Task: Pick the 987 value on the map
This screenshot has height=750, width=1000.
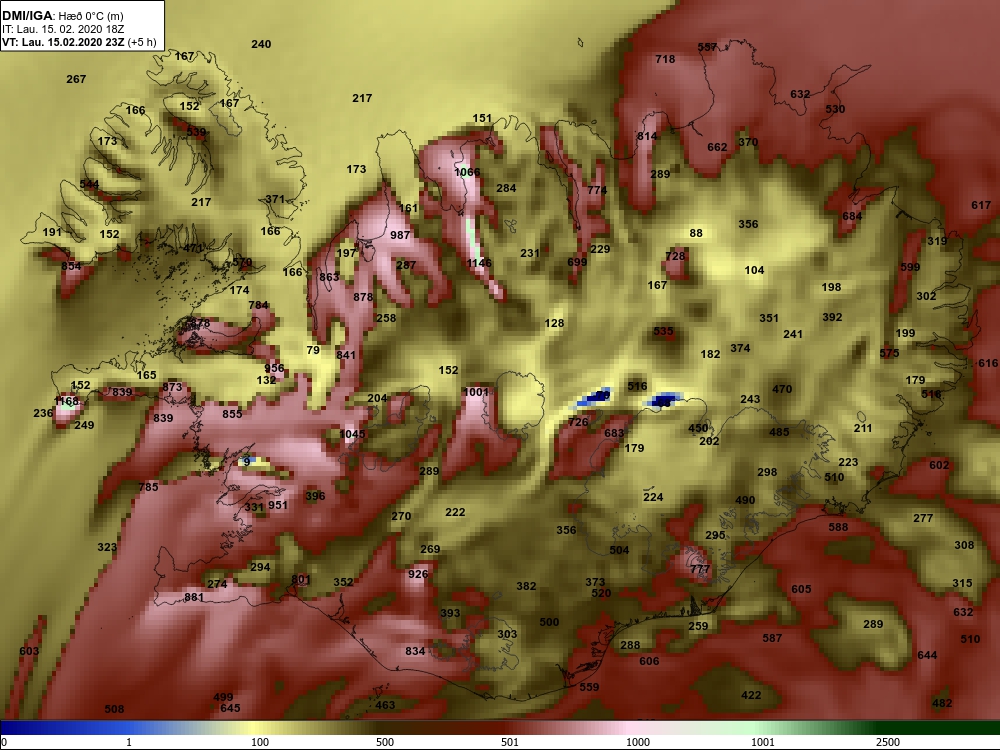Action: click(x=400, y=235)
